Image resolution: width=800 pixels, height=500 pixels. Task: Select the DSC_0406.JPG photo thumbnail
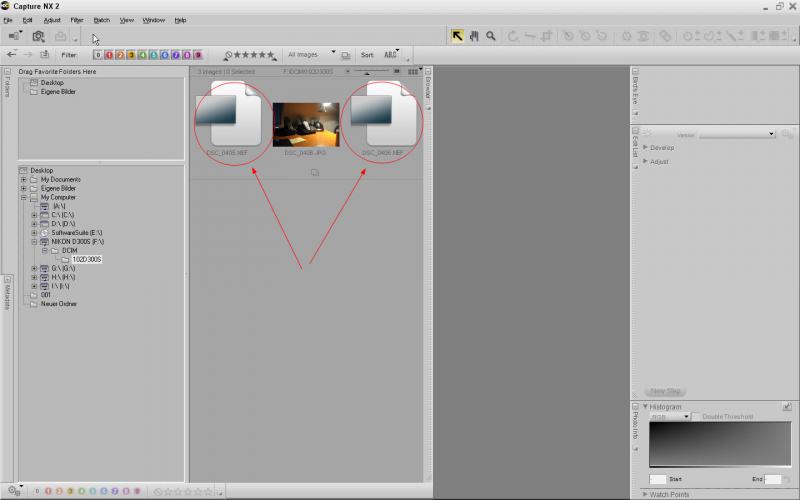[x=306, y=124]
